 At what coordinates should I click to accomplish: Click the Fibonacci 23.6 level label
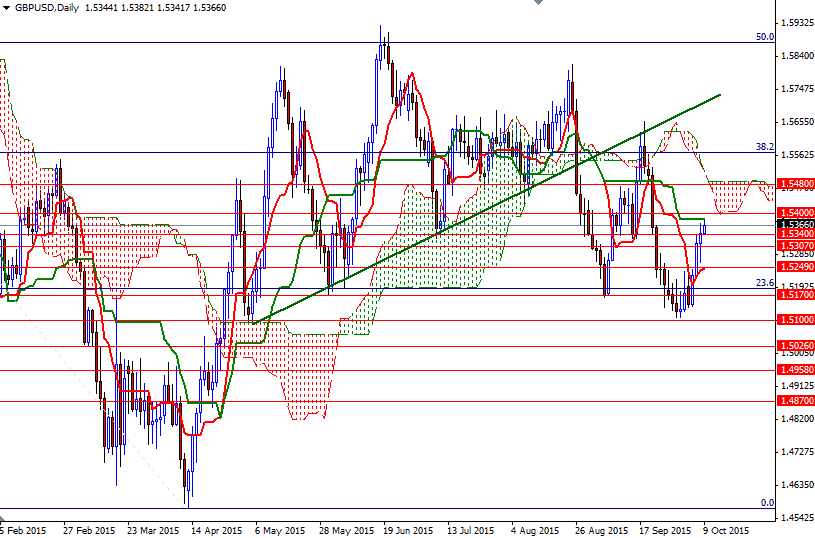(765, 284)
